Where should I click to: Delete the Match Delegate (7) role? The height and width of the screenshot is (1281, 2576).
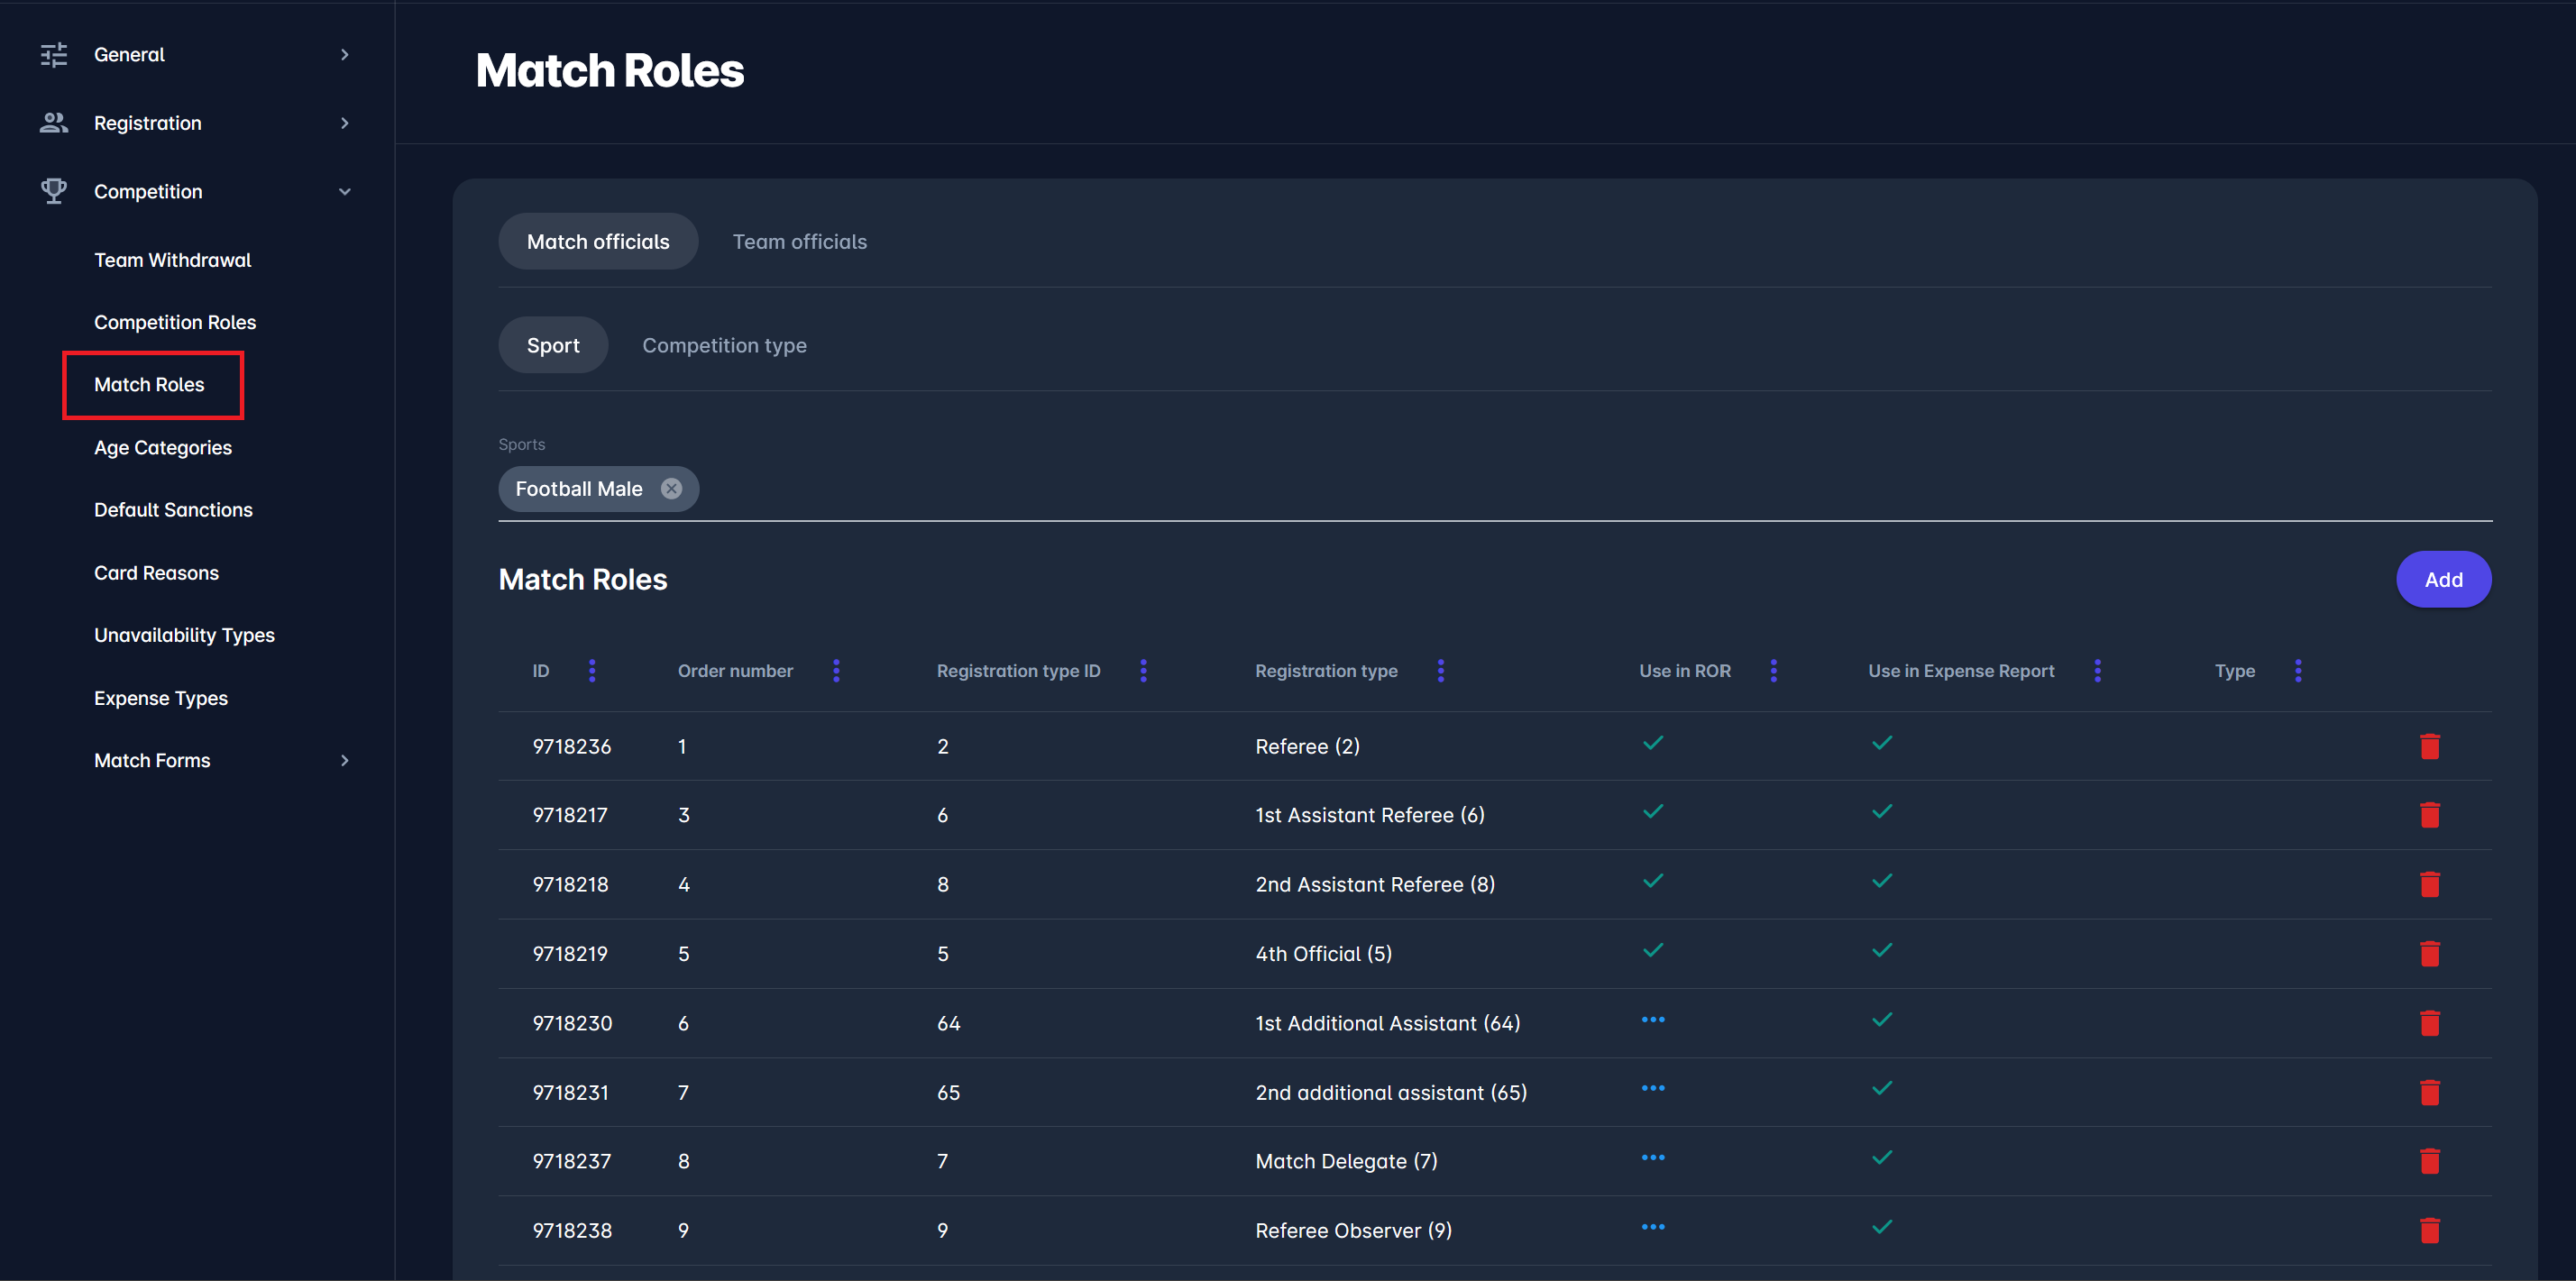point(2429,1161)
